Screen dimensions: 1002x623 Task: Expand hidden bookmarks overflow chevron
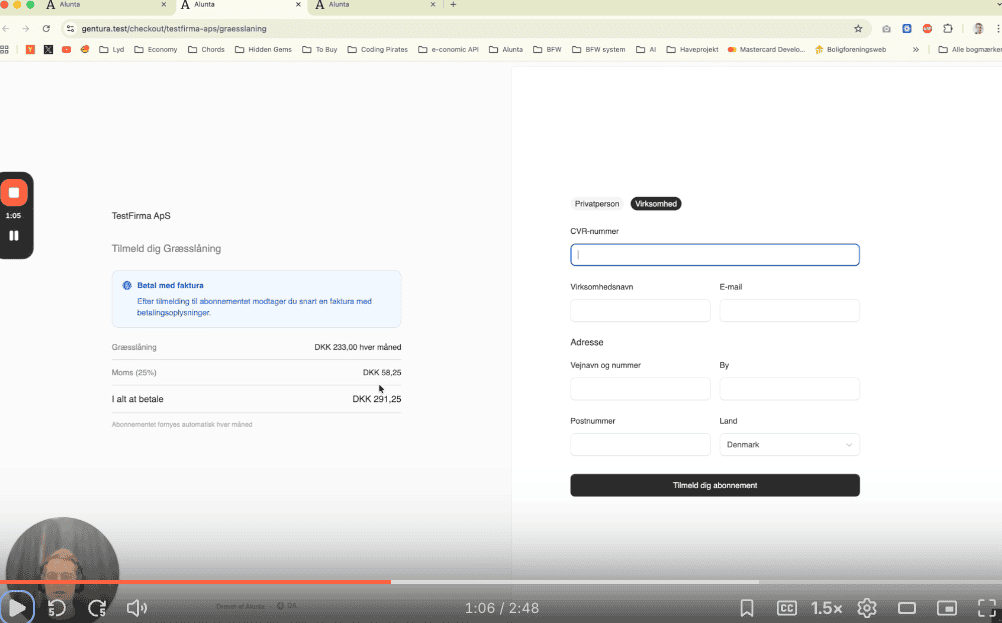point(915,49)
